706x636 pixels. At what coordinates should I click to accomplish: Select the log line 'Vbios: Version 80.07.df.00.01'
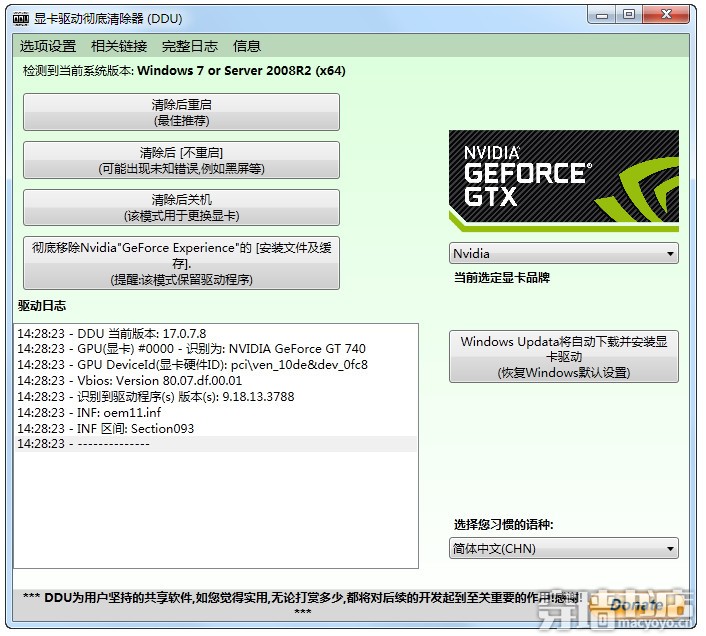215,381
